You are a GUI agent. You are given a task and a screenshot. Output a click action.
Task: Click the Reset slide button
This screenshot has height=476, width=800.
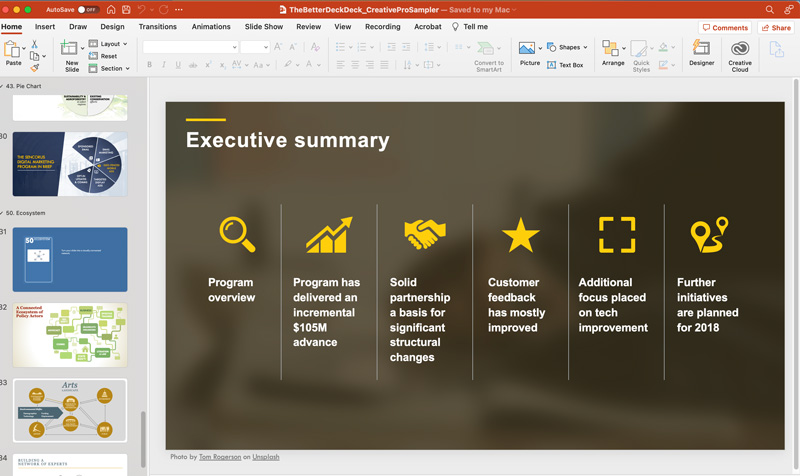click(103, 56)
